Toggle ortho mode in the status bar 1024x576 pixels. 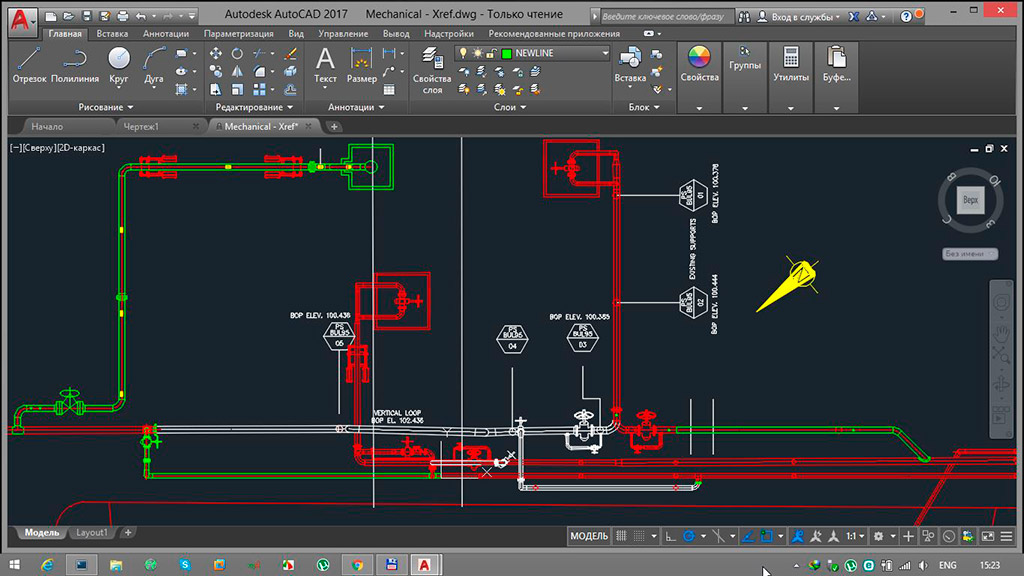670,536
